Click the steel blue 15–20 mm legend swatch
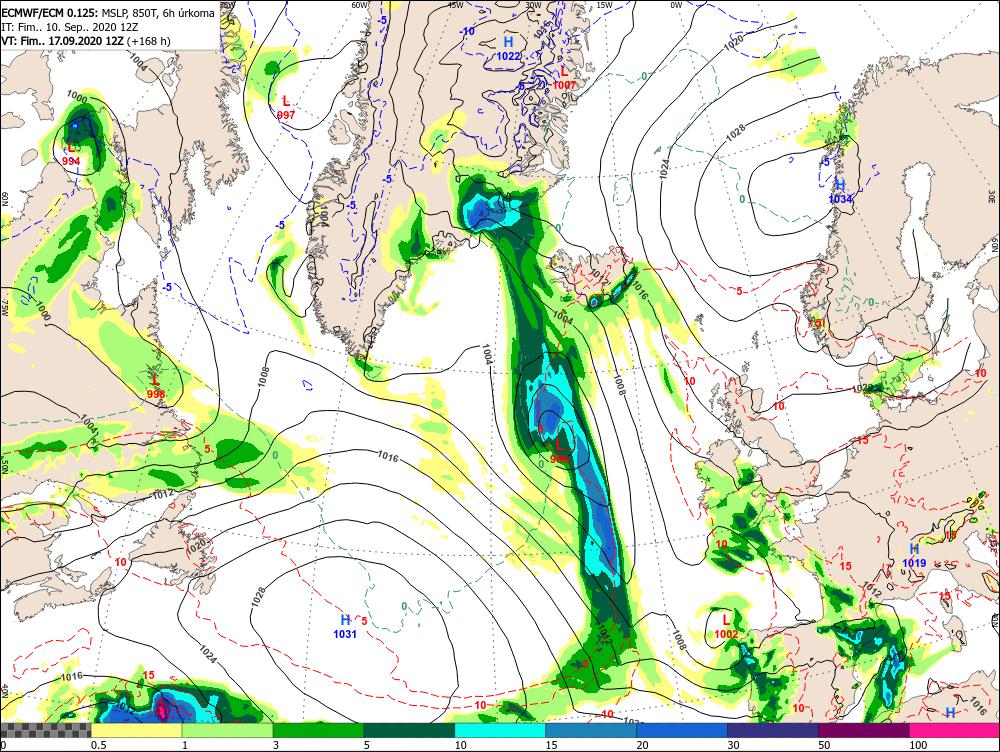Image resolution: width=1000 pixels, height=752 pixels. [591, 730]
